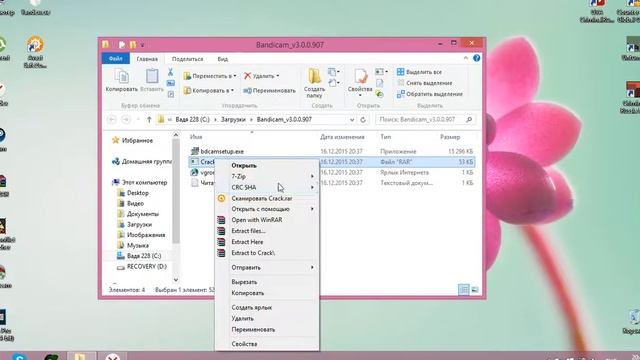This screenshot has height=360, width=640.
Task: Select RECOVERY (D:) drive in tree
Action: point(146,267)
